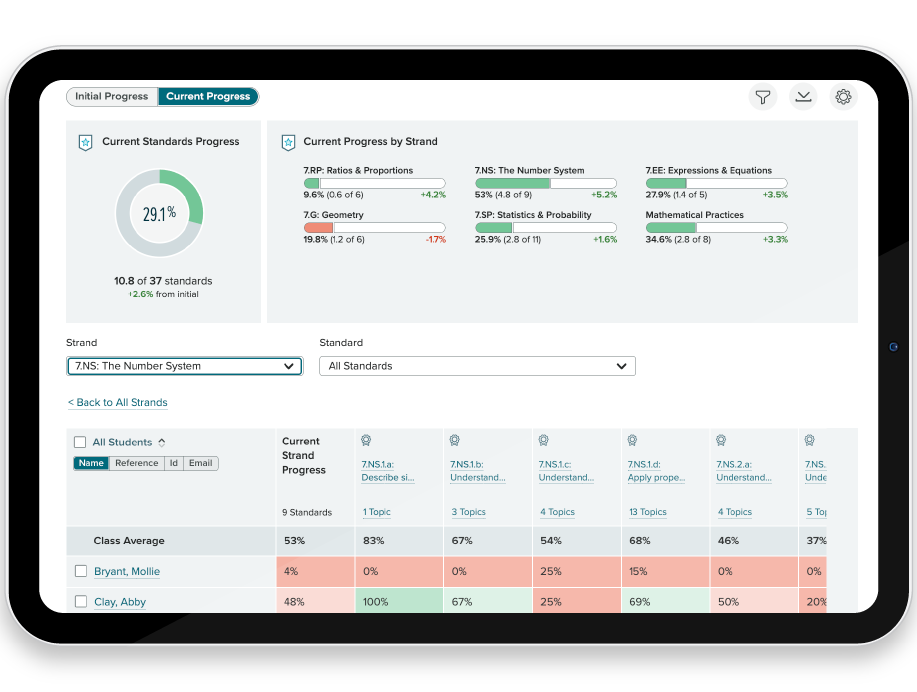Click the ribbon icon above 7.NS.1.a

coord(366,440)
